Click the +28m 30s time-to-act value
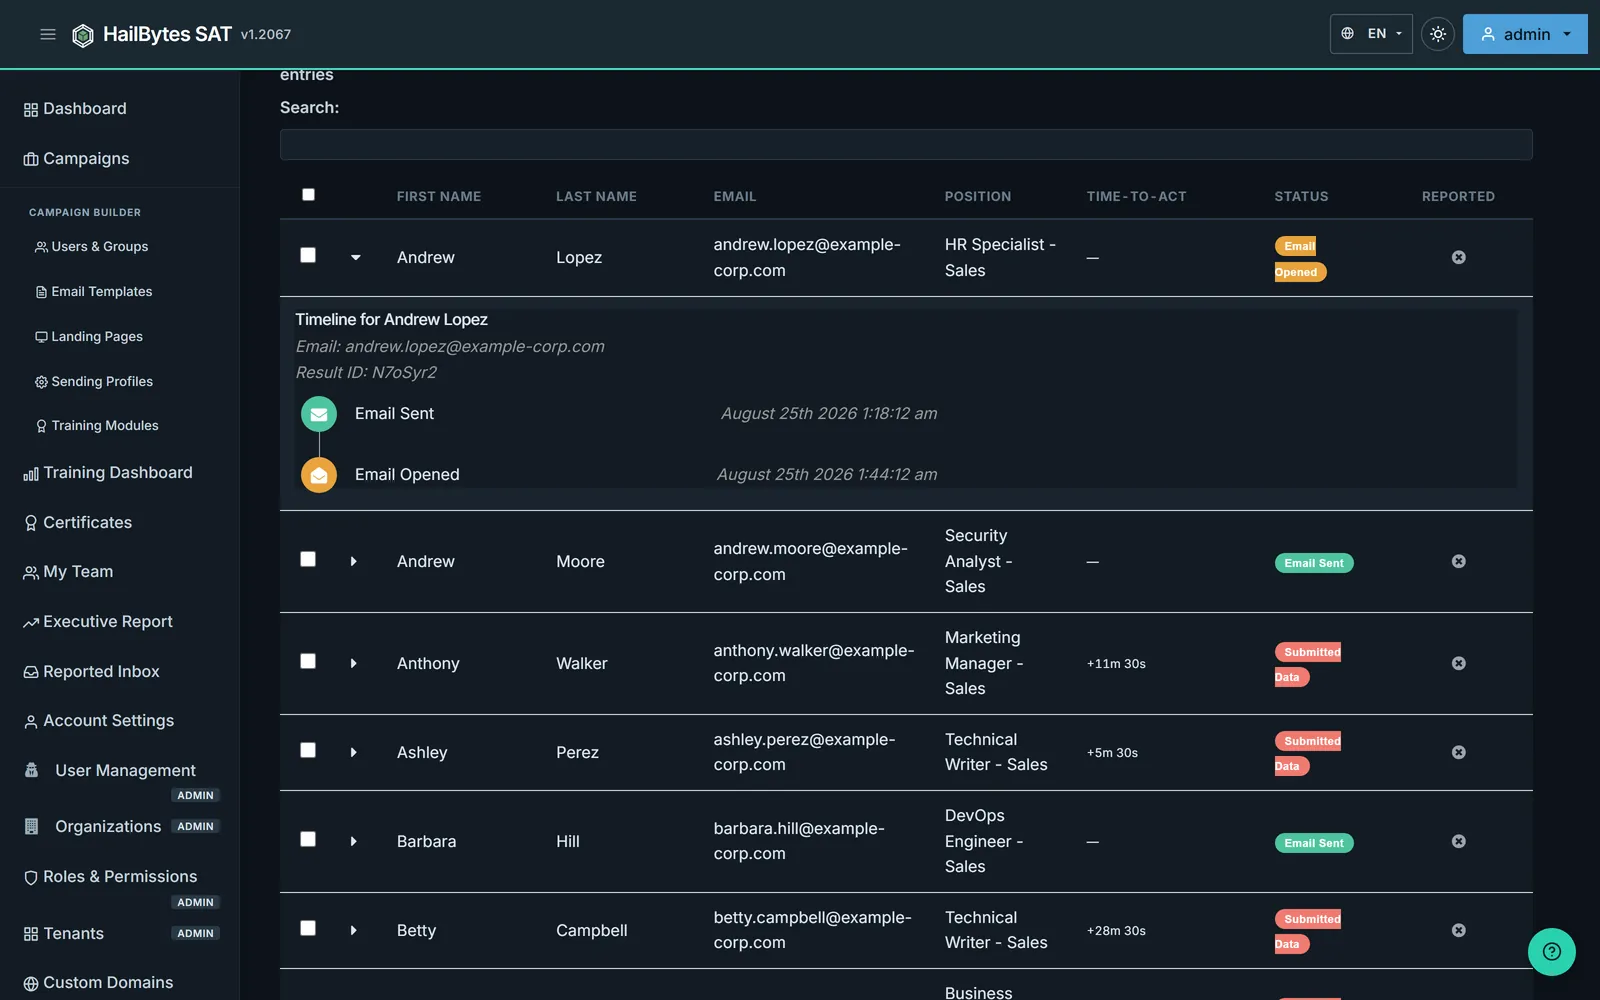Image resolution: width=1600 pixels, height=1000 pixels. click(x=1116, y=931)
